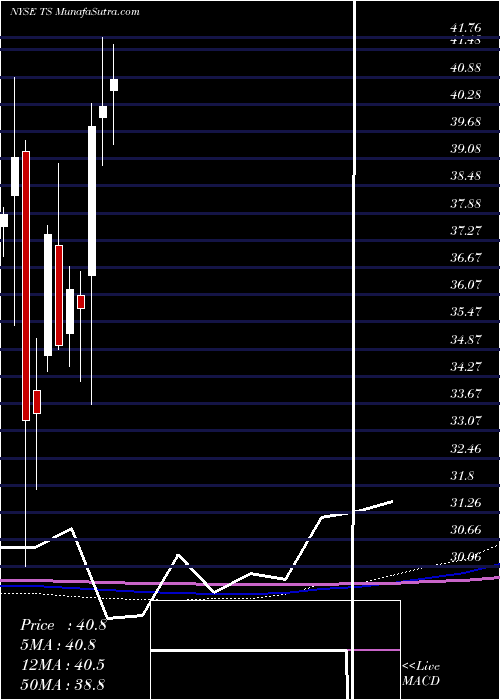Click the 37.27 price axis label
The height and width of the screenshot is (700, 500).
(466, 231)
